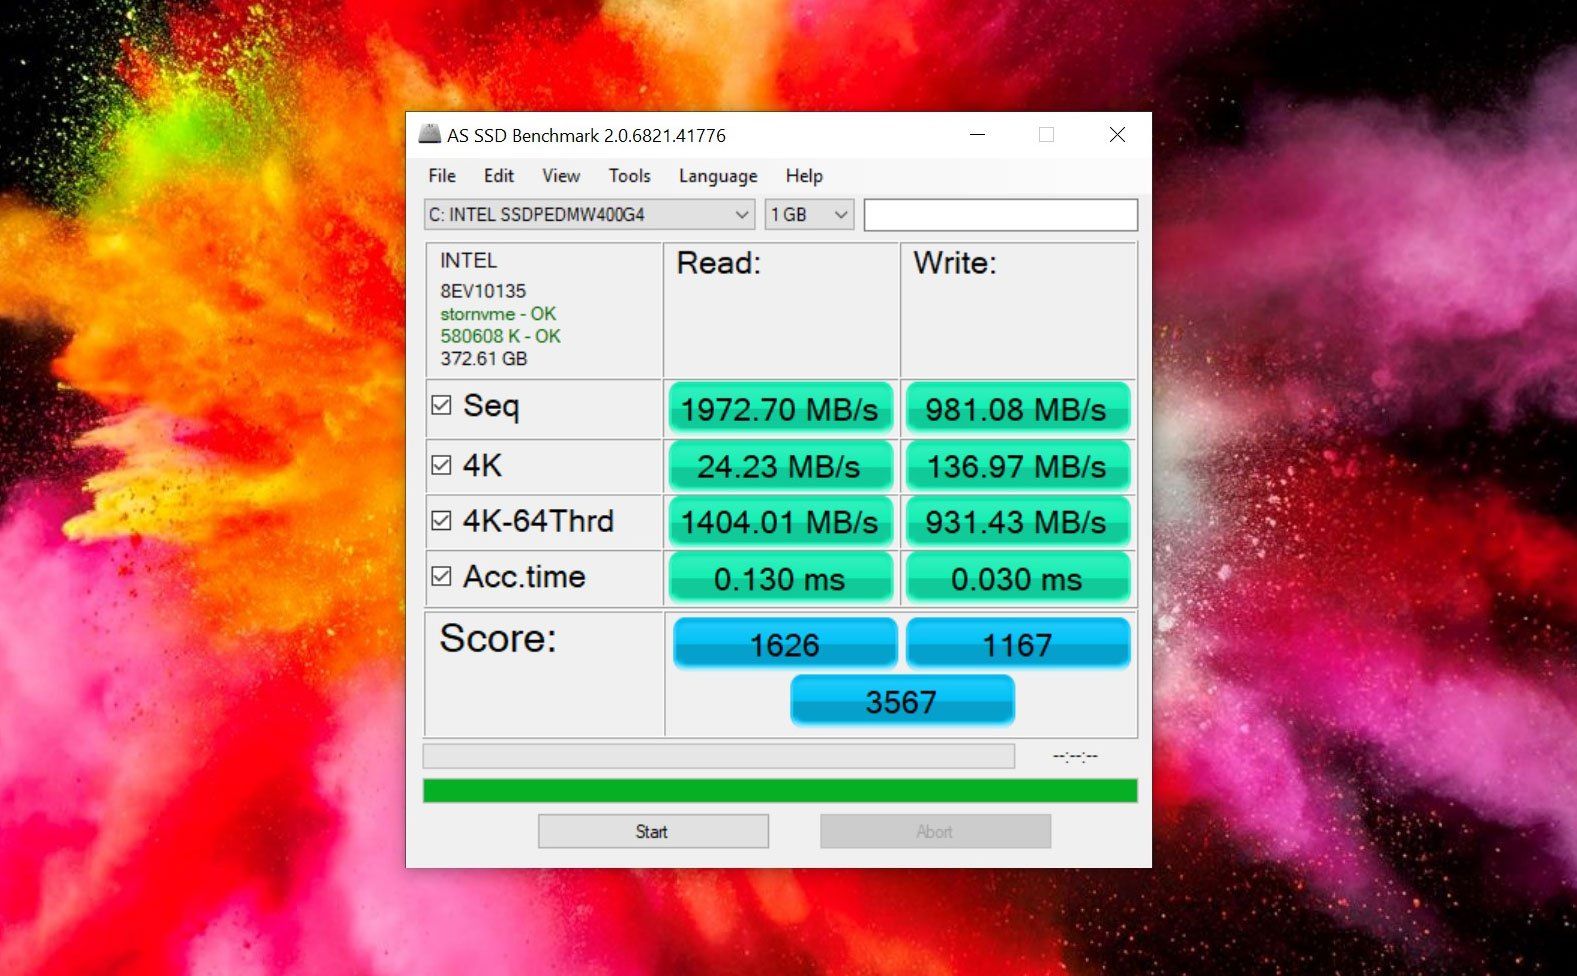This screenshot has height=976, width=1577.
Task: Click the green progress bar
Action: [x=780, y=791]
